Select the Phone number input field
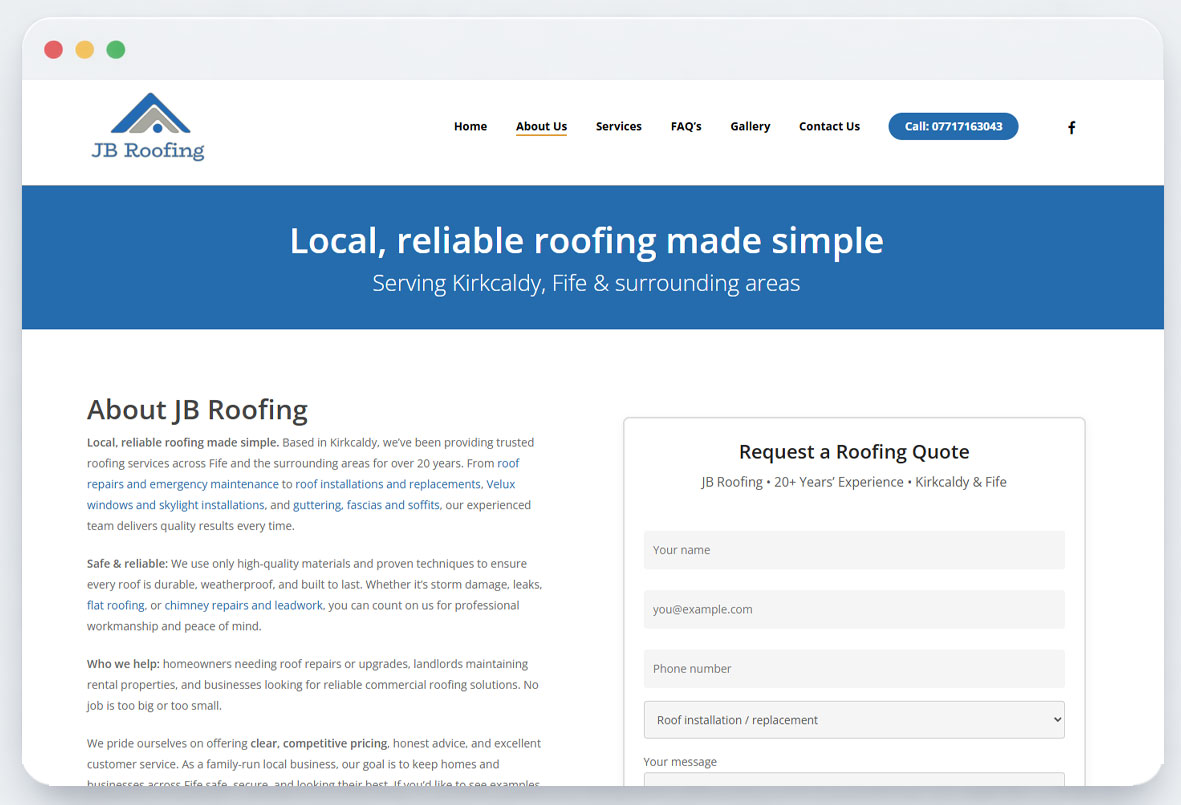1181x805 pixels. coord(854,669)
